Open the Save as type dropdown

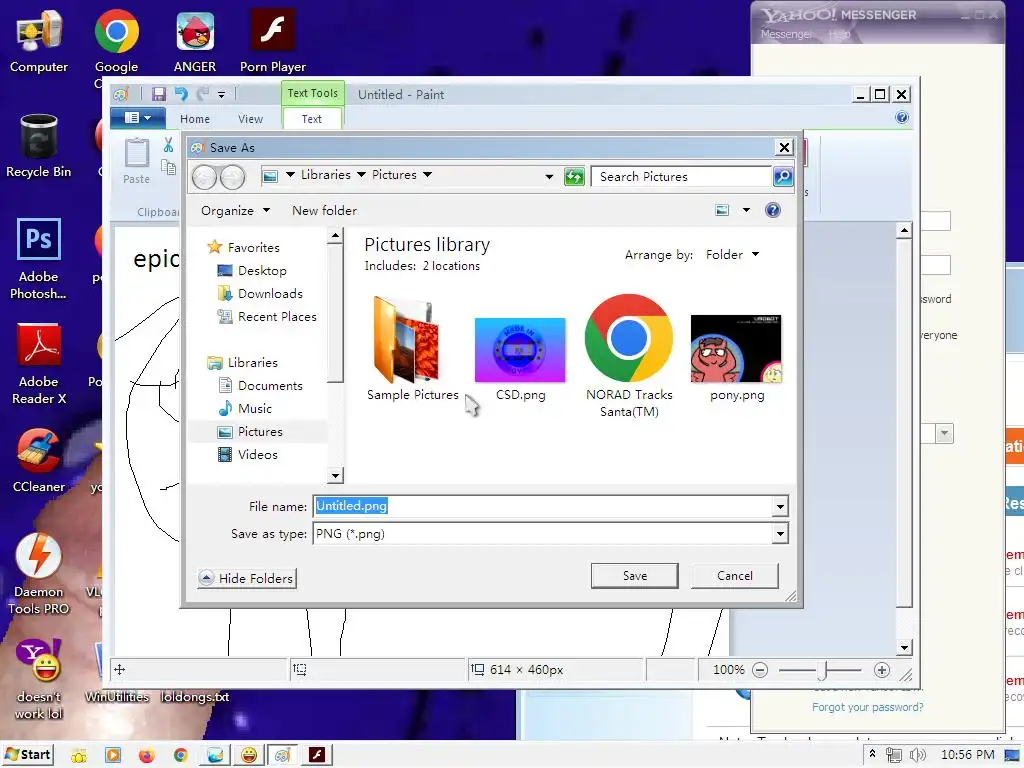click(780, 534)
